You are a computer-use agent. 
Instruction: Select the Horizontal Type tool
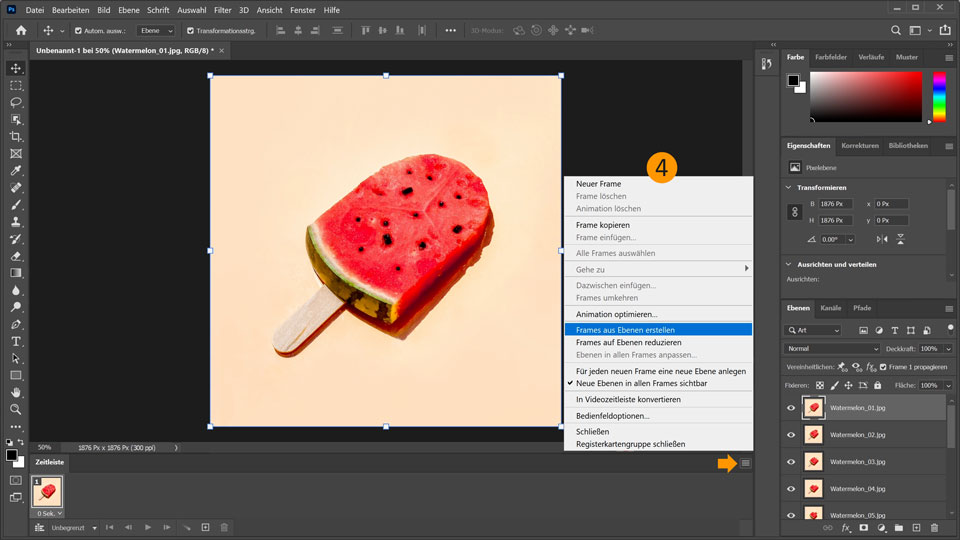[x=16, y=341]
